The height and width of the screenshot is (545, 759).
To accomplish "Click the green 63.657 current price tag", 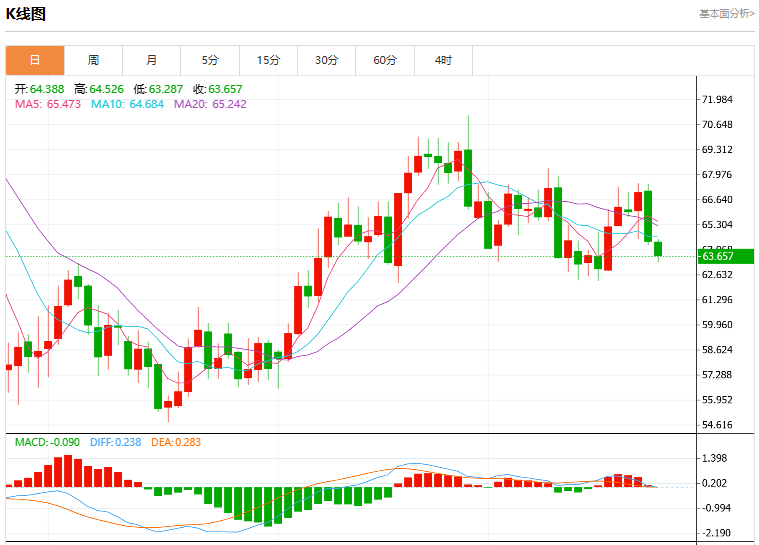I will [x=726, y=257].
